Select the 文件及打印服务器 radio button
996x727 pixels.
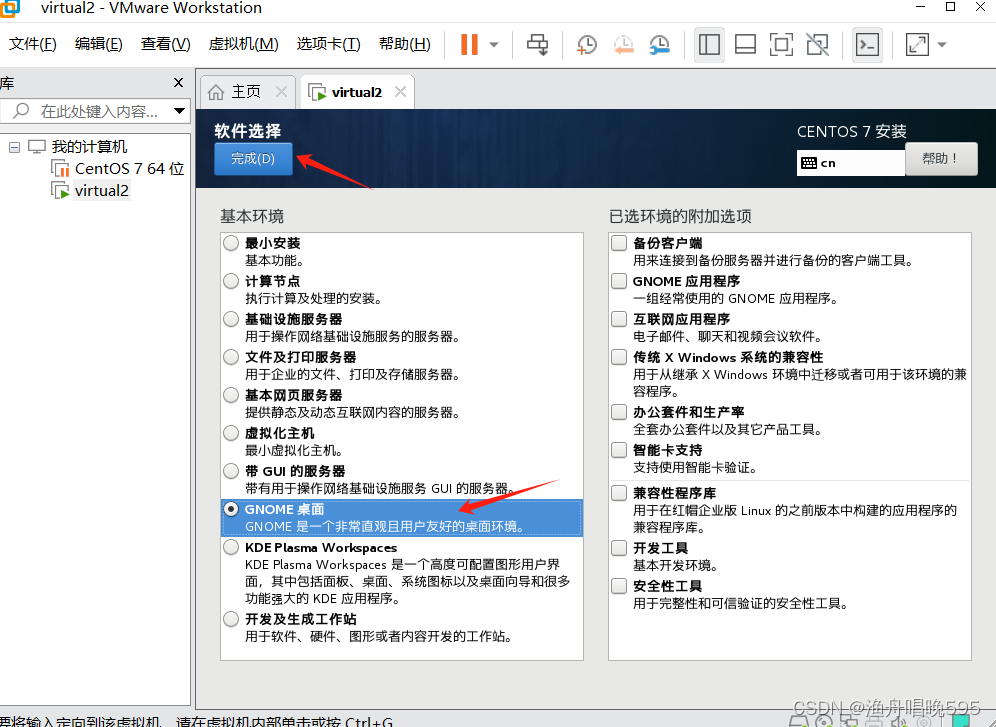(231, 357)
